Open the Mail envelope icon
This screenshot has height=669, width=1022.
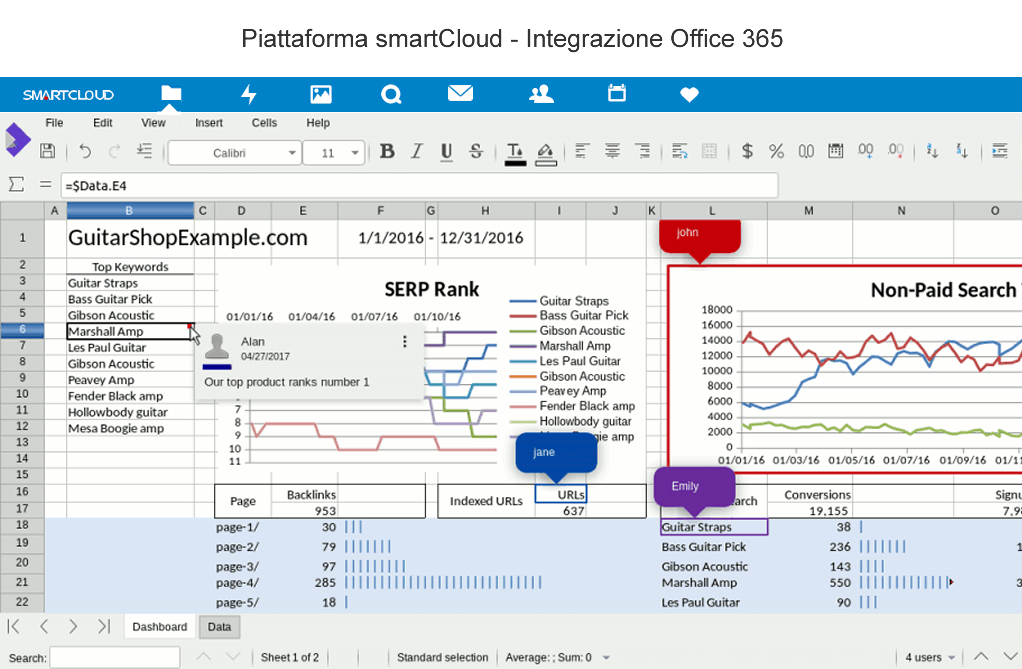pyautogui.click(x=460, y=94)
